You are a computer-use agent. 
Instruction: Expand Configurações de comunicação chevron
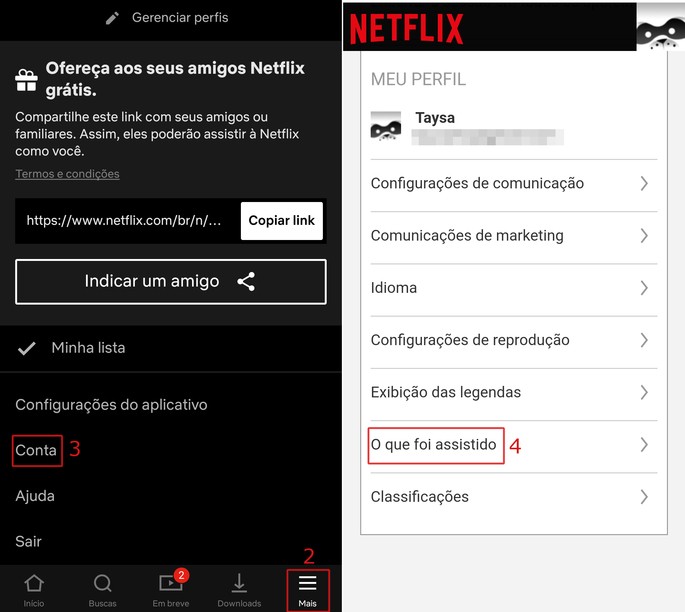coord(644,184)
